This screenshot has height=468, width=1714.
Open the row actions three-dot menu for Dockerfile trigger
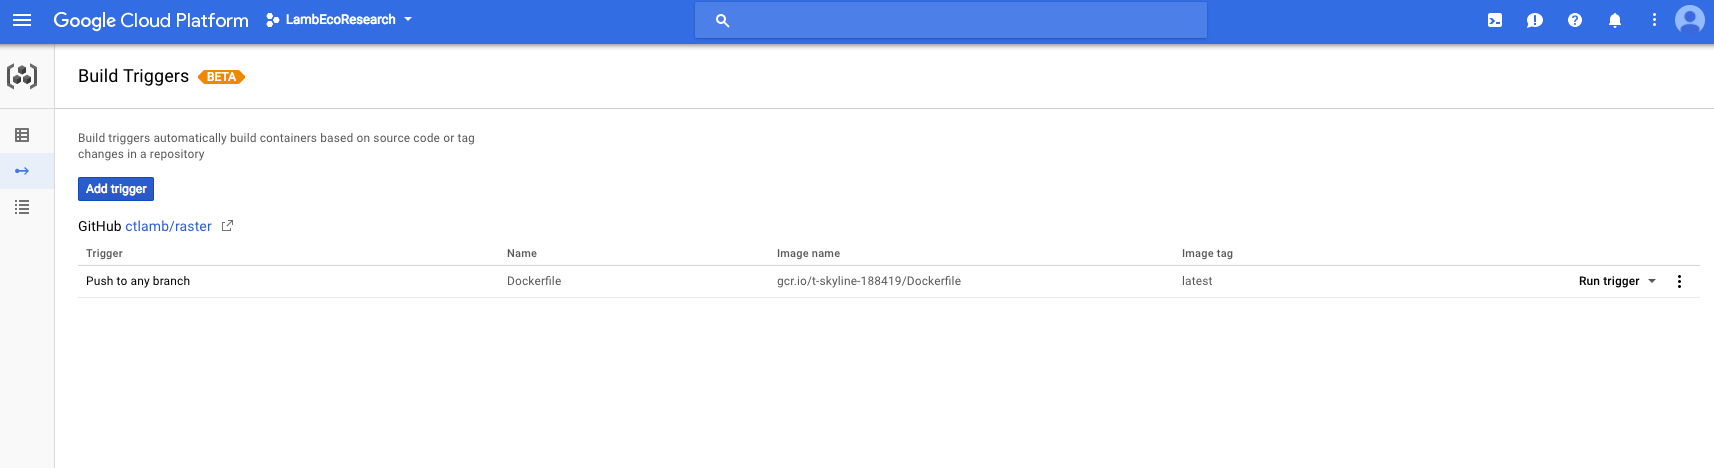click(x=1680, y=281)
